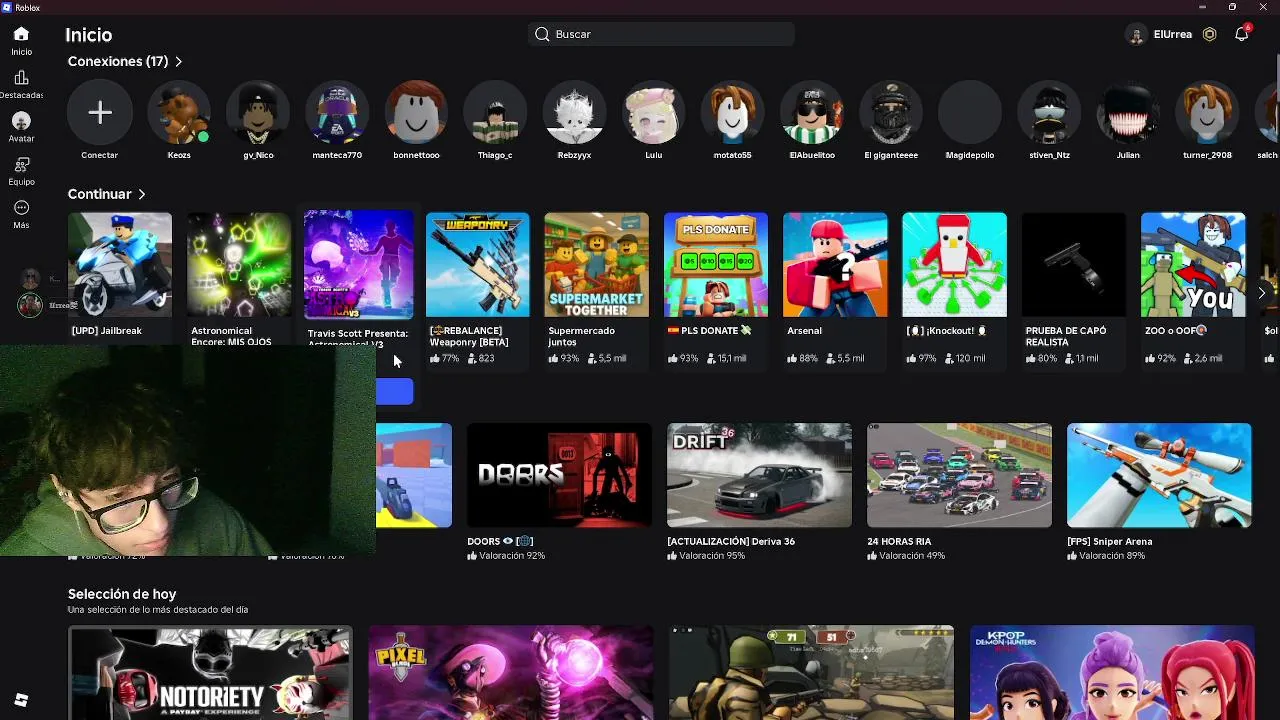The width and height of the screenshot is (1280, 720).
Task: Open Arsenal game thumbnail
Action: (835, 264)
